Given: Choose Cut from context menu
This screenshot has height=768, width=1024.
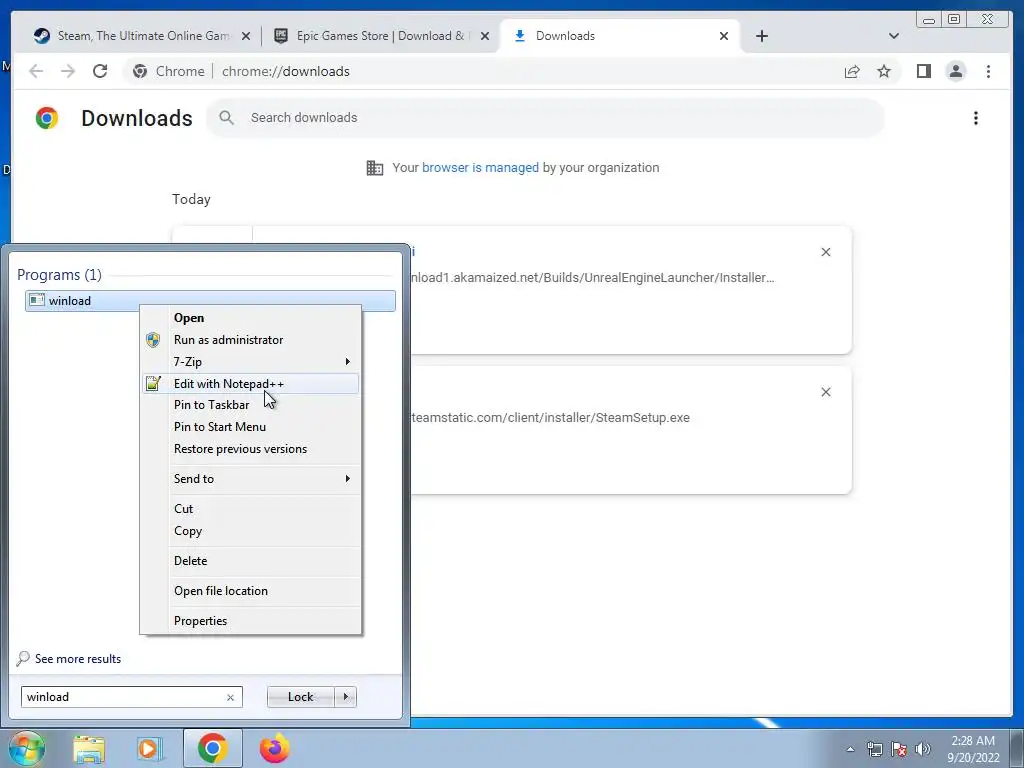Looking at the screenshot, I should click(251, 509).
